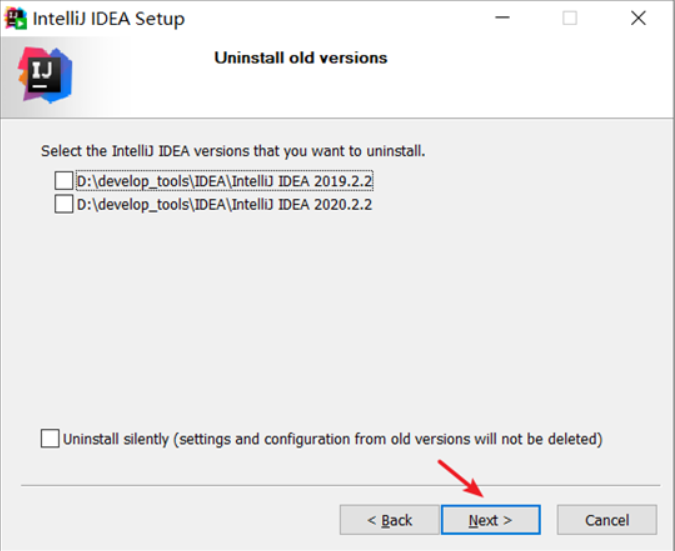Select the D:\develop_tools\IDEA\IntelliJ IDEA 2020.2.2 path label
The height and width of the screenshot is (551, 675).
(225, 204)
